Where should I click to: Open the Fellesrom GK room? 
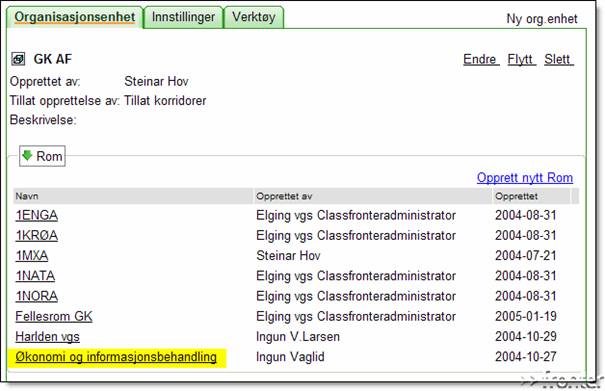point(54,316)
